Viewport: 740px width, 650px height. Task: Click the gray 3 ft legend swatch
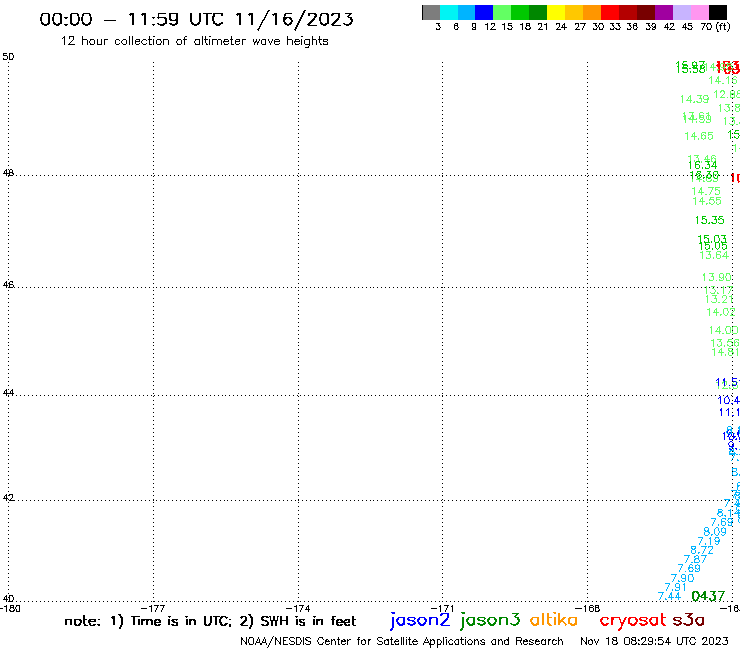click(431, 12)
